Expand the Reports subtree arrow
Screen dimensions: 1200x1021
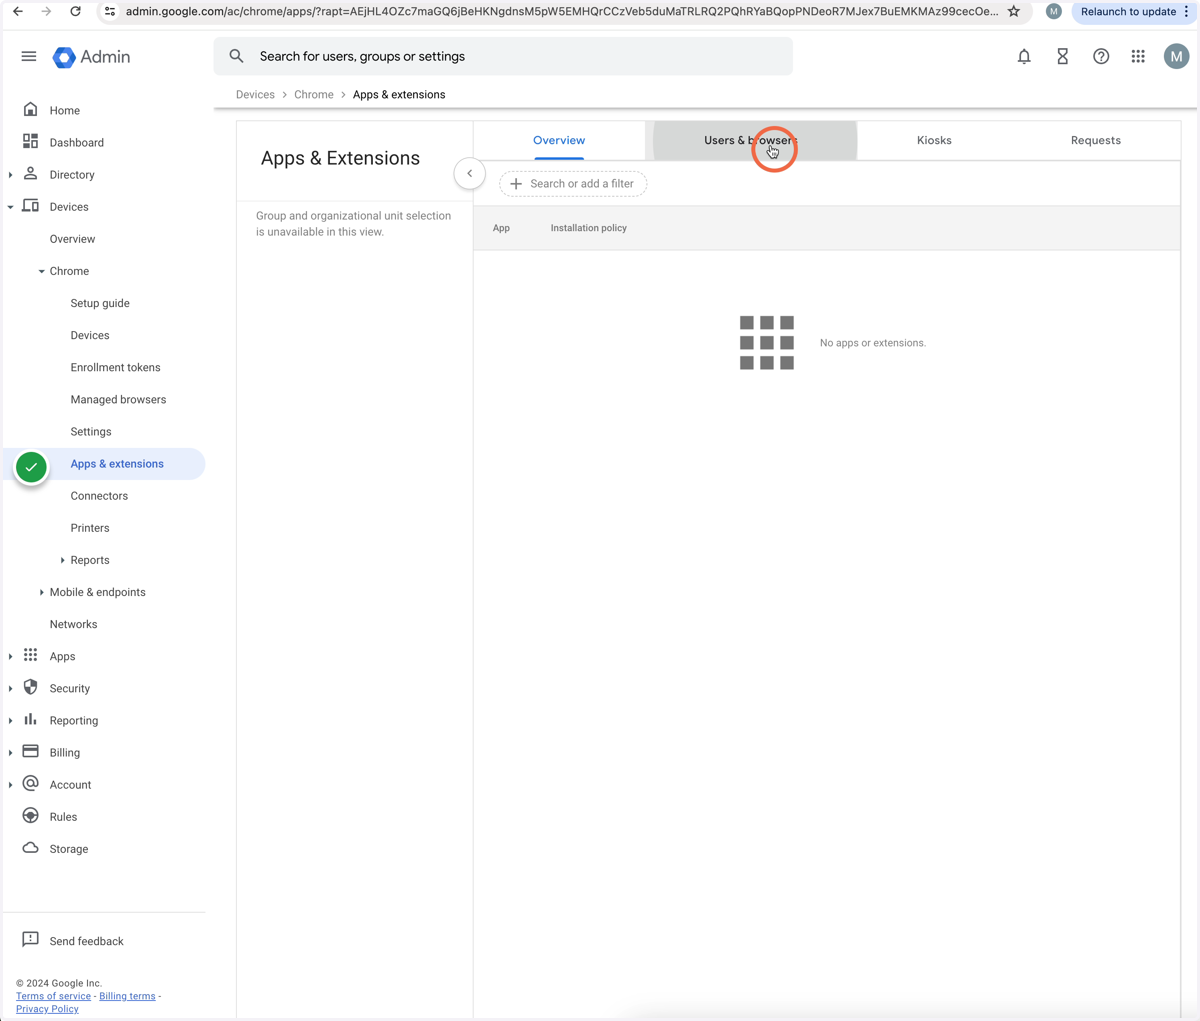point(63,560)
